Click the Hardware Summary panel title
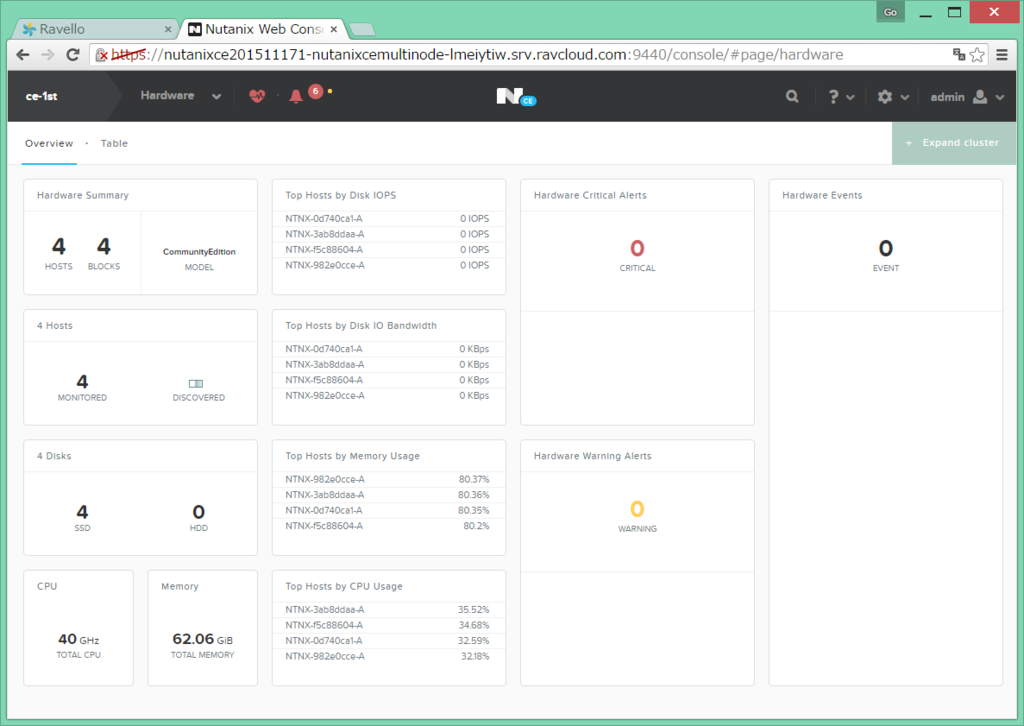The width and height of the screenshot is (1024, 726). tap(83, 195)
